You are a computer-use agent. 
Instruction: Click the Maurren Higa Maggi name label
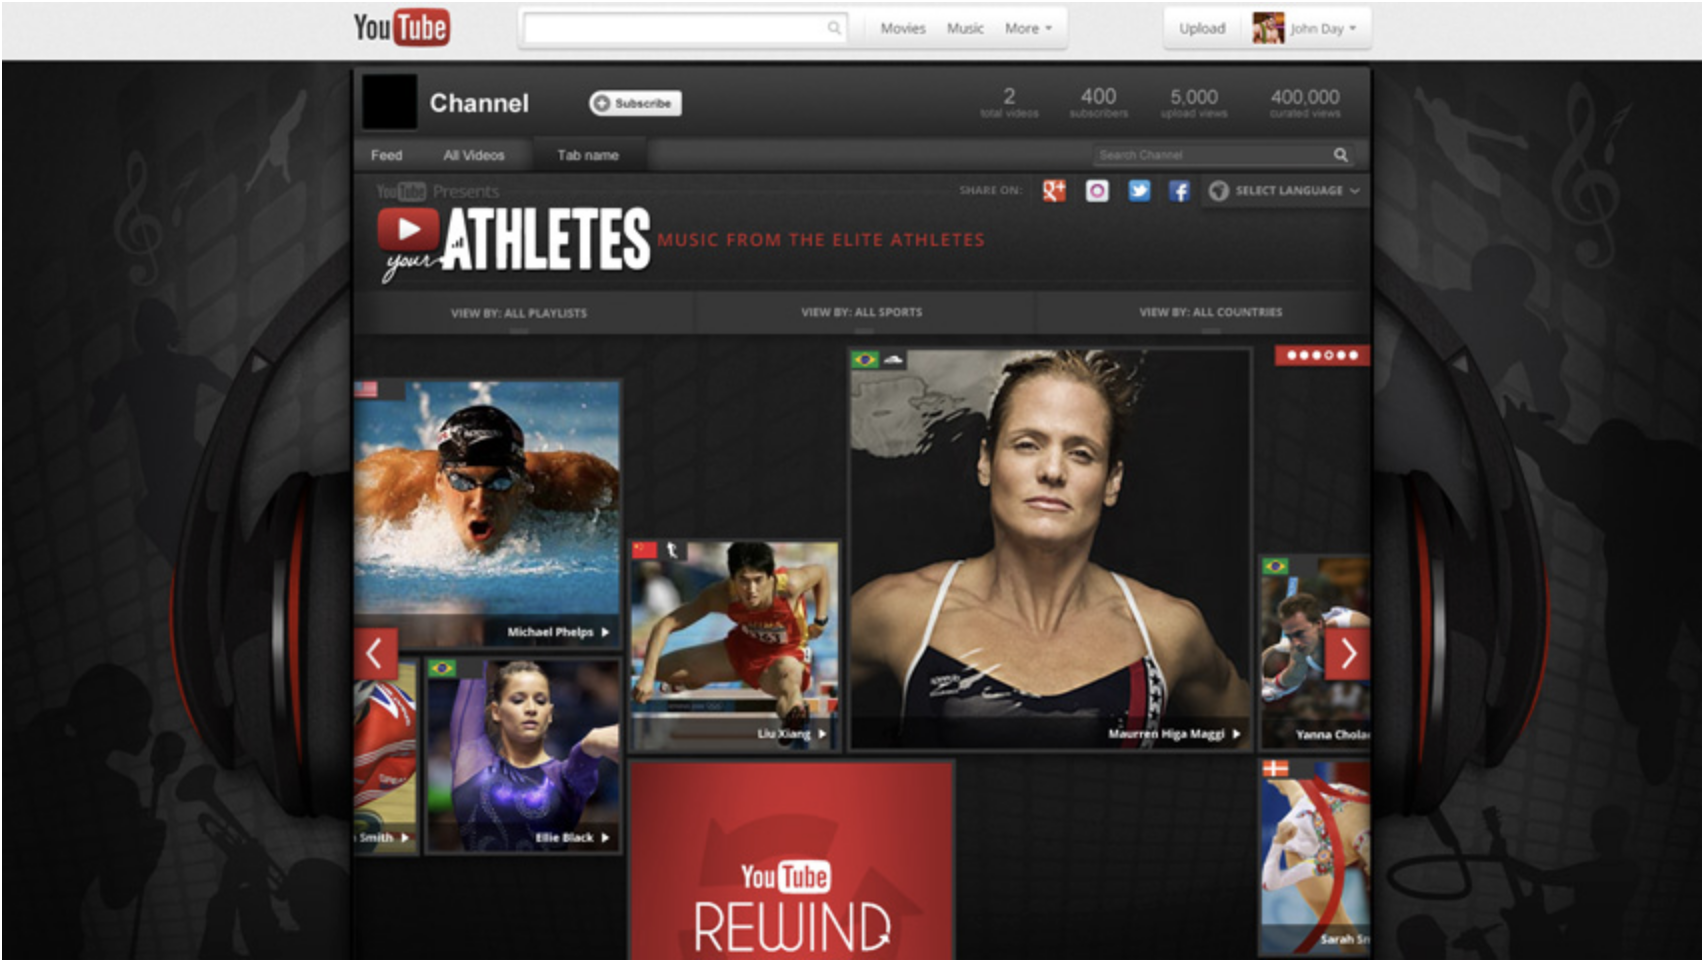click(1166, 734)
